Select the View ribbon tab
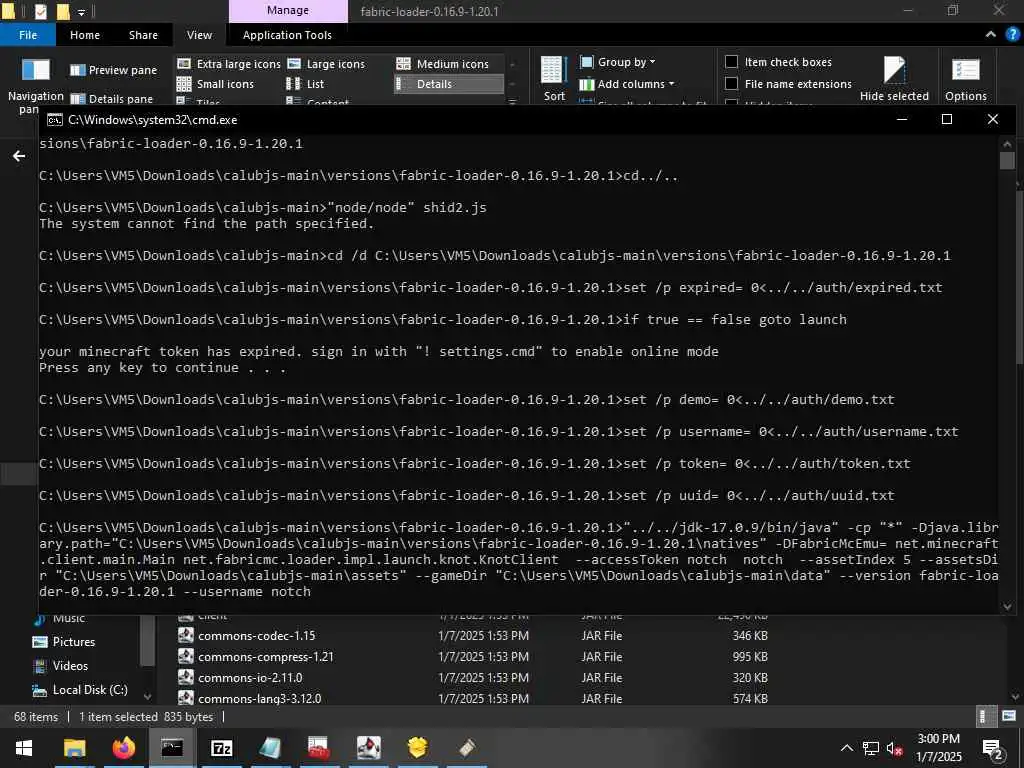 [x=199, y=35]
